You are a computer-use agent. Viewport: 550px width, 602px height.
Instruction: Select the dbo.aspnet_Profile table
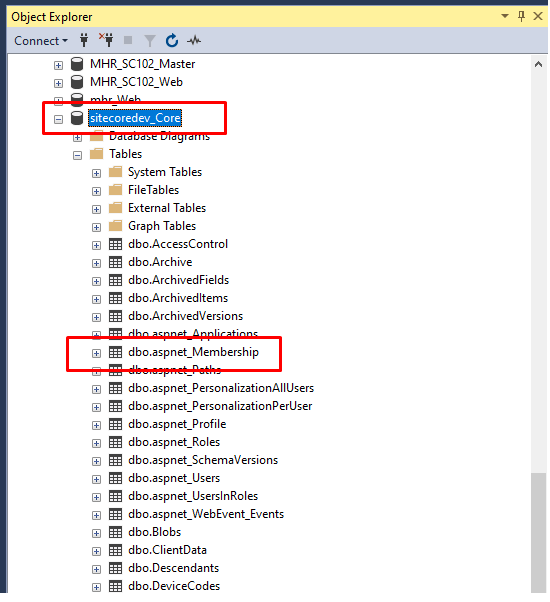177,424
